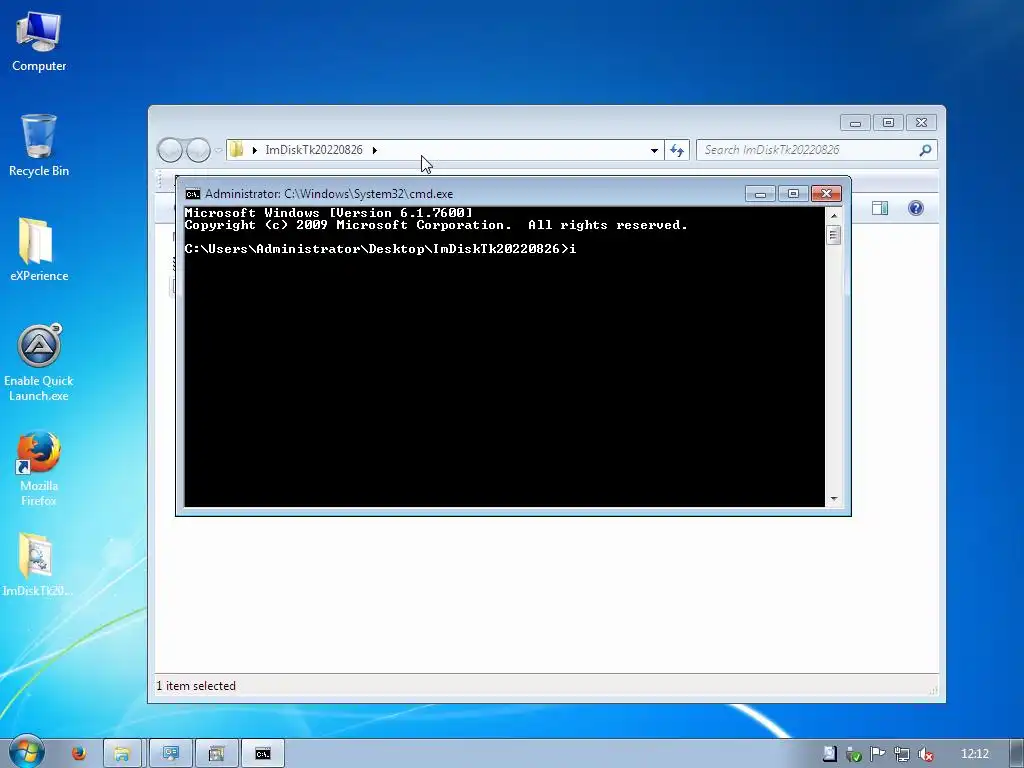Click the search magnifier icon in Explorer
The image size is (1024, 768).
pyautogui.click(x=925, y=150)
